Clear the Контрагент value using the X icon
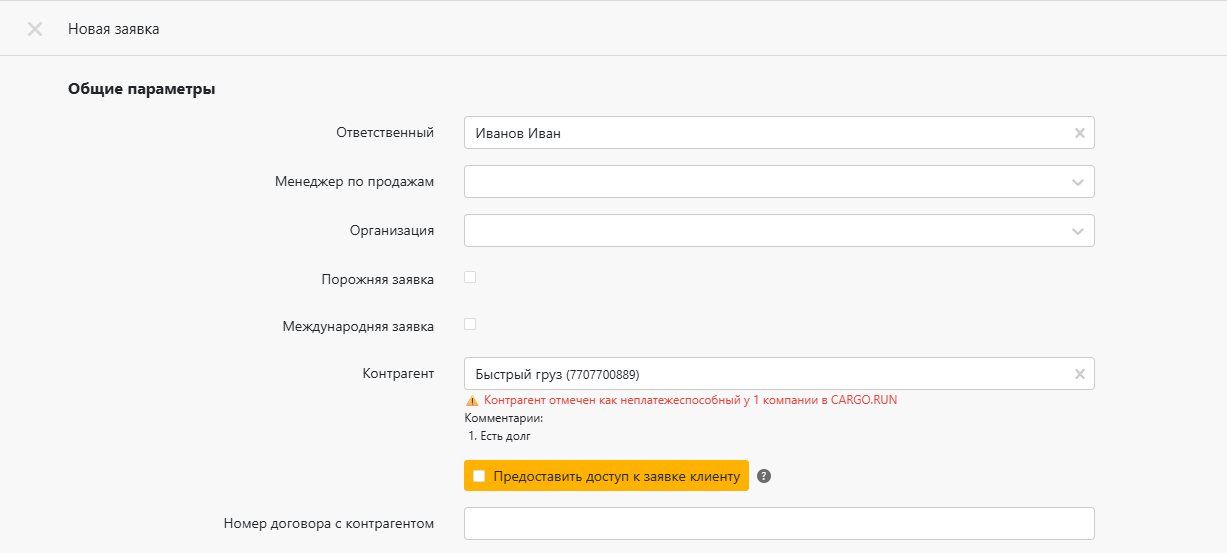The image size is (1227, 553). click(1079, 374)
